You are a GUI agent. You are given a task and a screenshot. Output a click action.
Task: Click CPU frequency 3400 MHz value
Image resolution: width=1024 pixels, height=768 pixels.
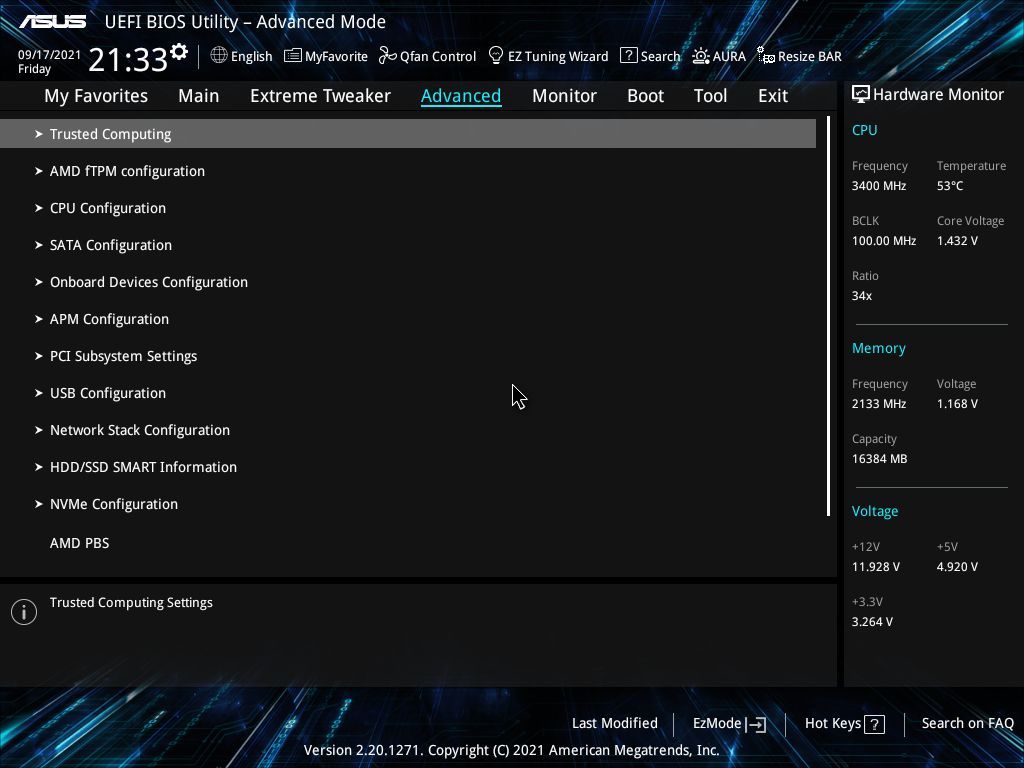[878, 186]
